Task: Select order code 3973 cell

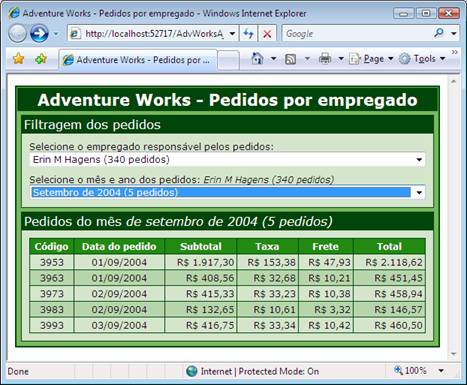Action: point(52,294)
